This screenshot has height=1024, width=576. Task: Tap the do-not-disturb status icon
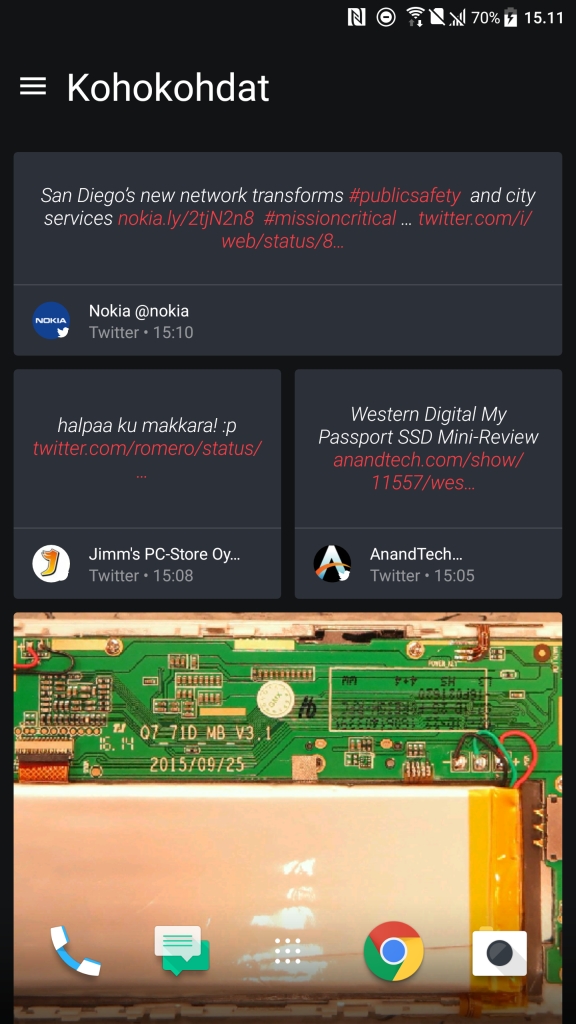pyautogui.click(x=386, y=17)
